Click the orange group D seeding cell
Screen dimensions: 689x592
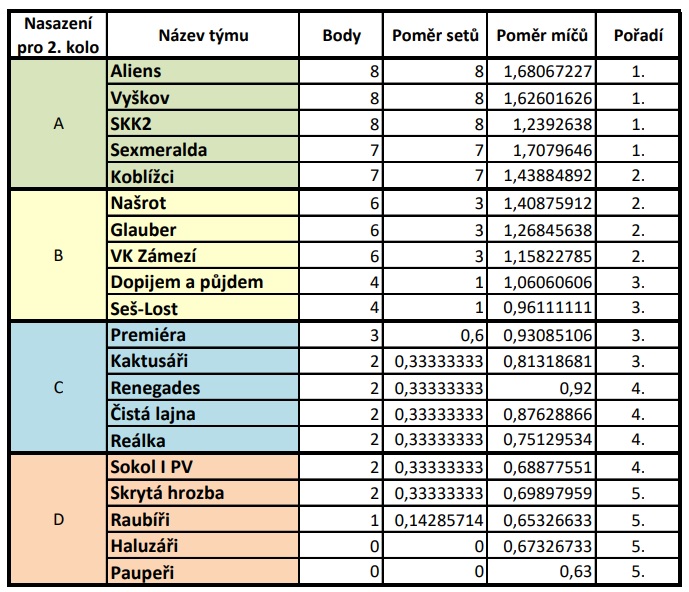pos(58,519)
